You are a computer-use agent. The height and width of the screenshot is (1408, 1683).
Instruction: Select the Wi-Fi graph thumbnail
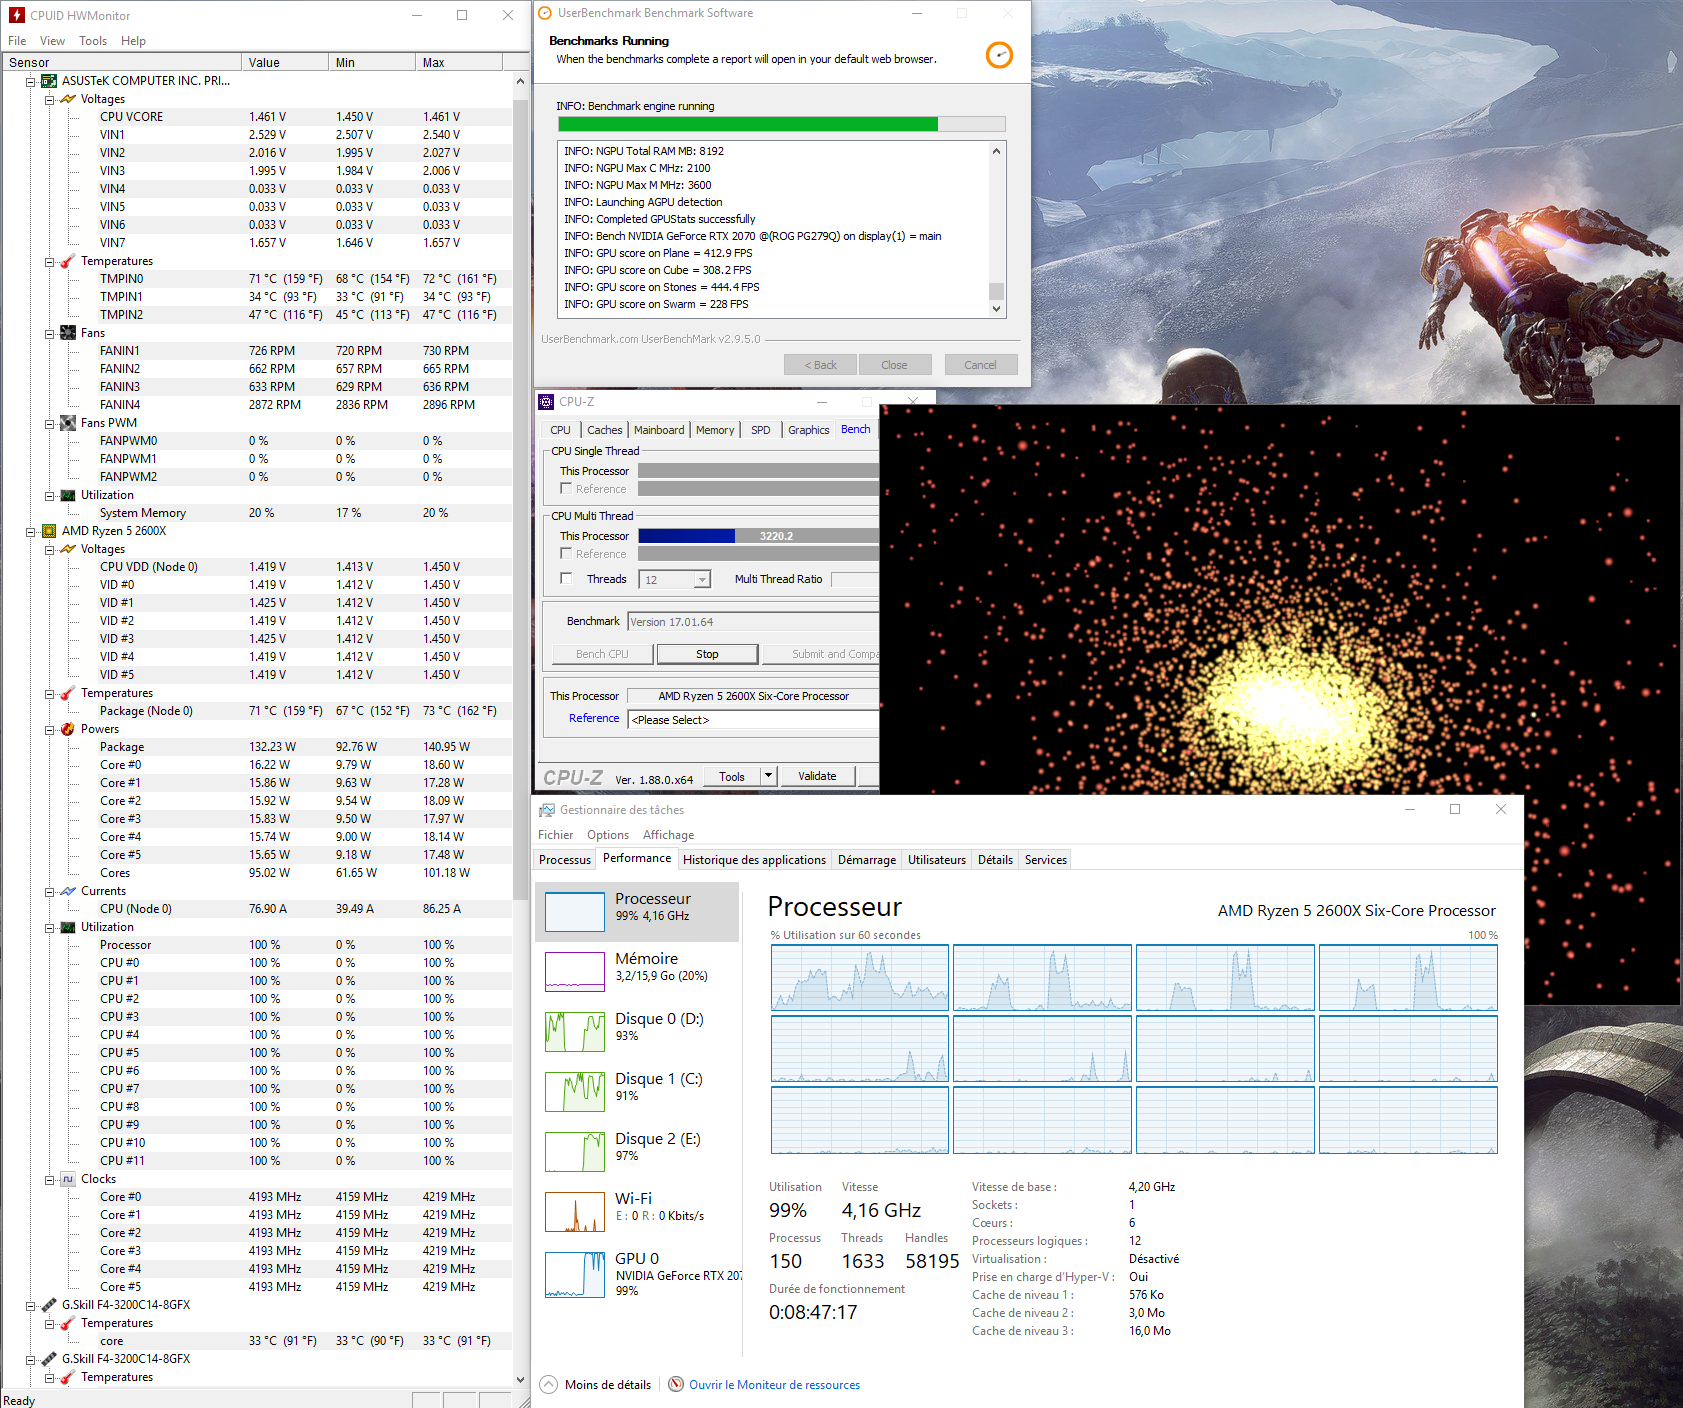[x=575, y=1212]
